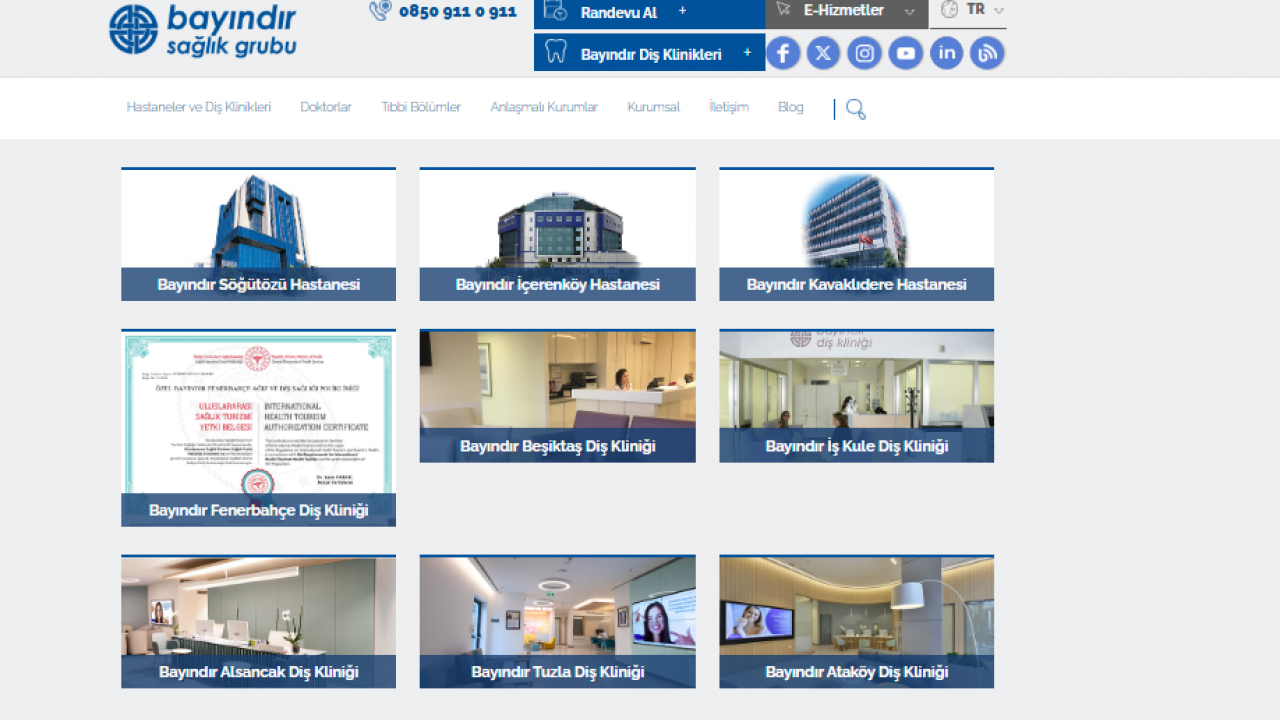Click the blog feed icon
This screenshot has width=1280, height=720.
[987, 53]
